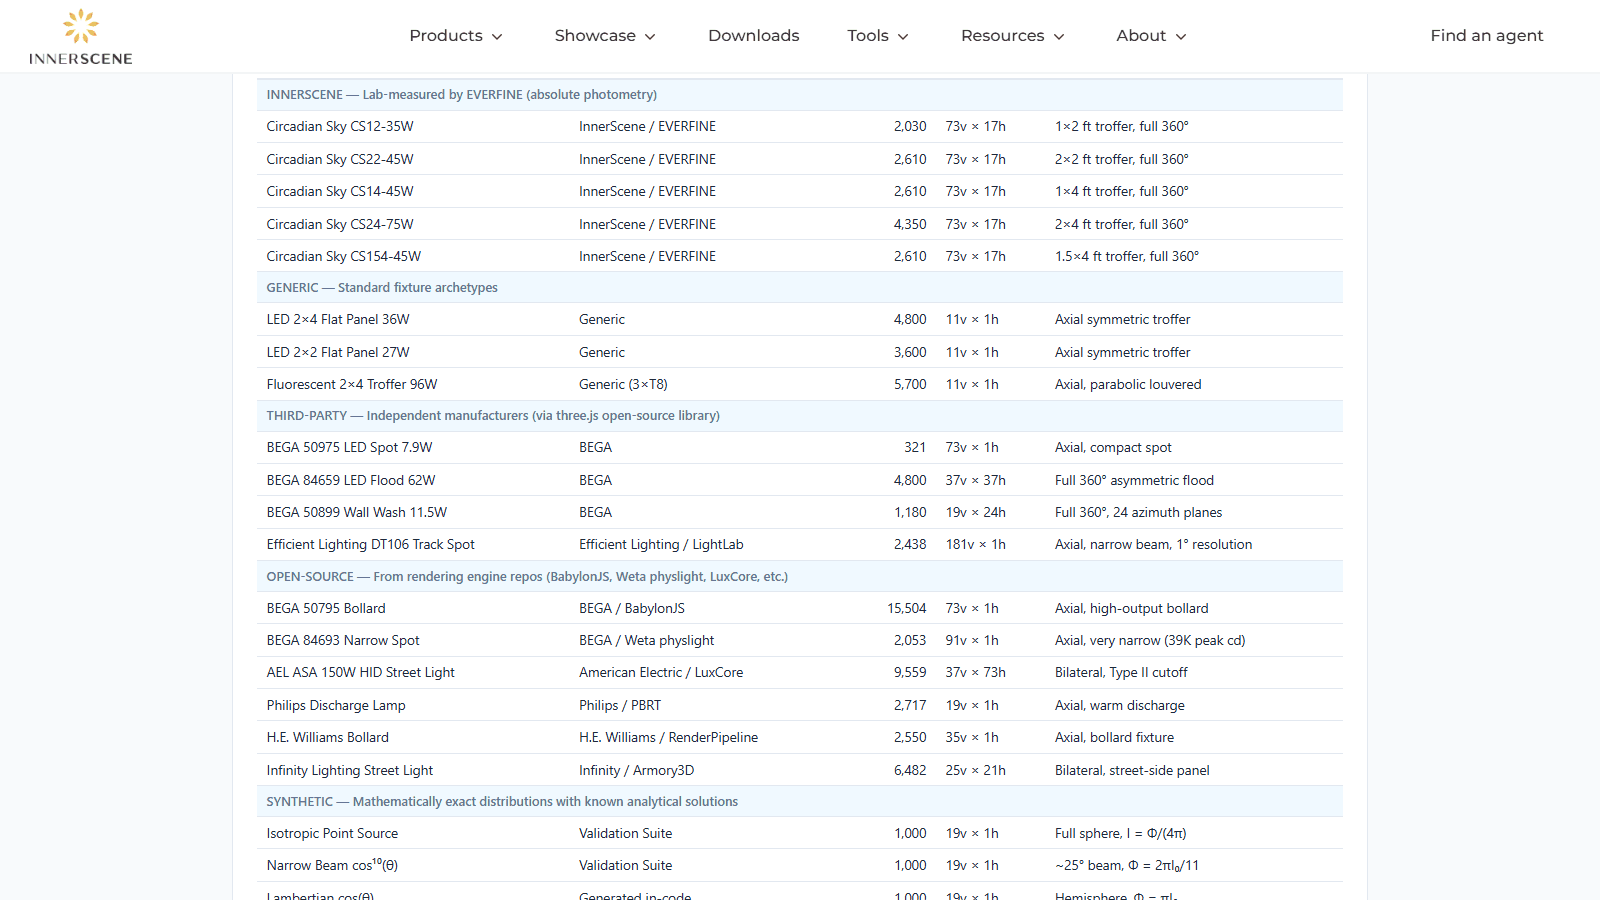
Task: Open the About menu
Action: 1152,36
